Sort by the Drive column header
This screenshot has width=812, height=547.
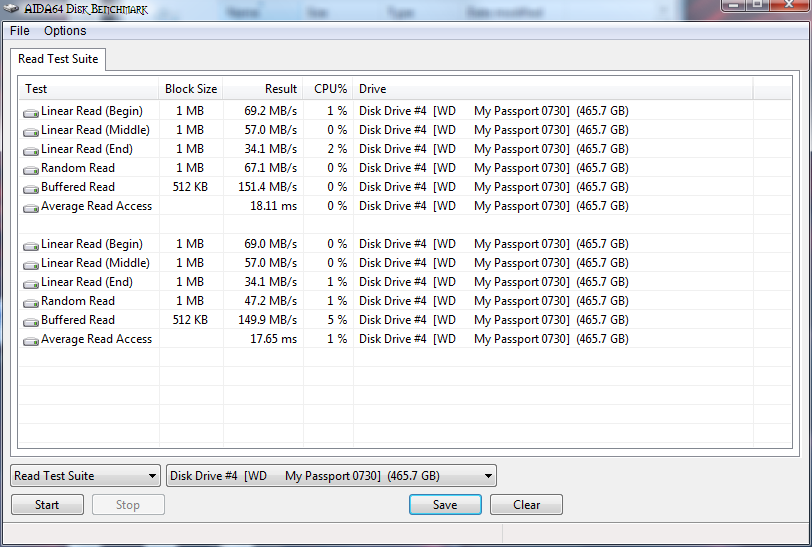(553, 89)
